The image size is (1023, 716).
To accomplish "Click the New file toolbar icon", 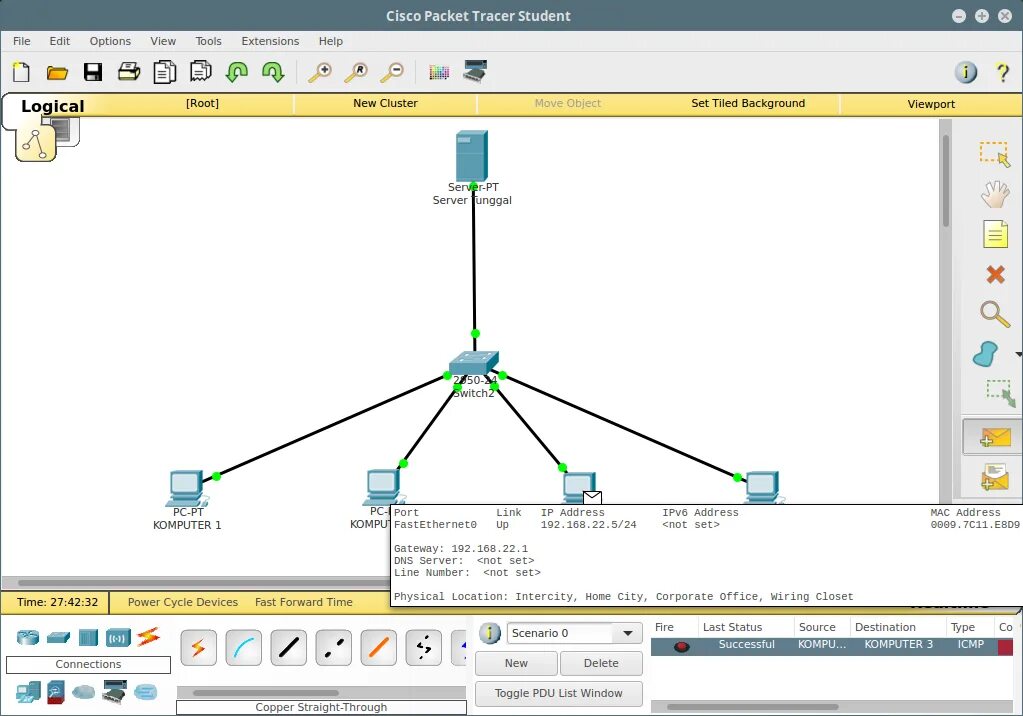I will 21,72.
